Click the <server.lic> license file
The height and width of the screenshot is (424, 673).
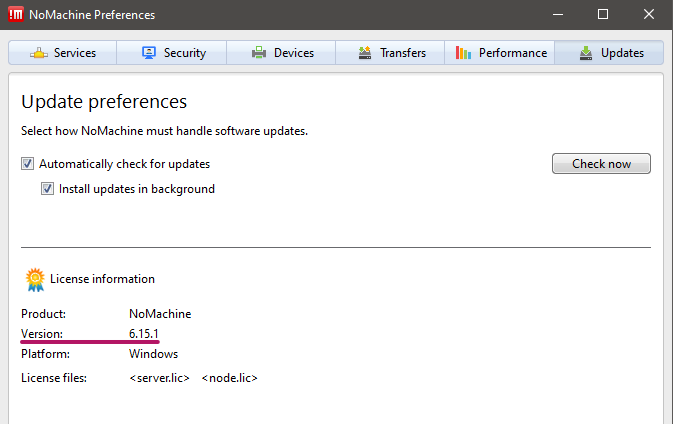click(x=159, y=378)
